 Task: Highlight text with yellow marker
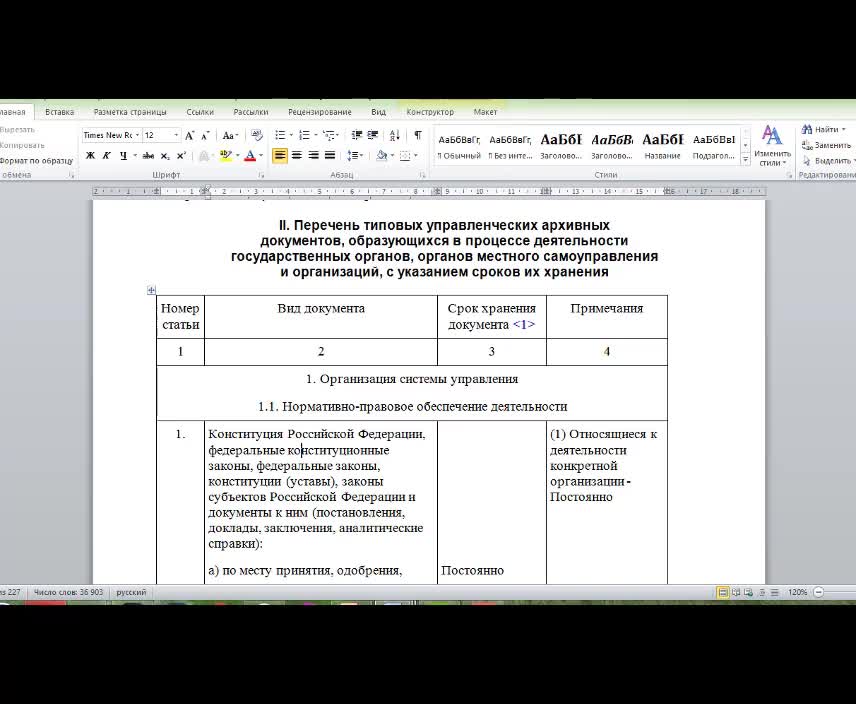point(225,156)
